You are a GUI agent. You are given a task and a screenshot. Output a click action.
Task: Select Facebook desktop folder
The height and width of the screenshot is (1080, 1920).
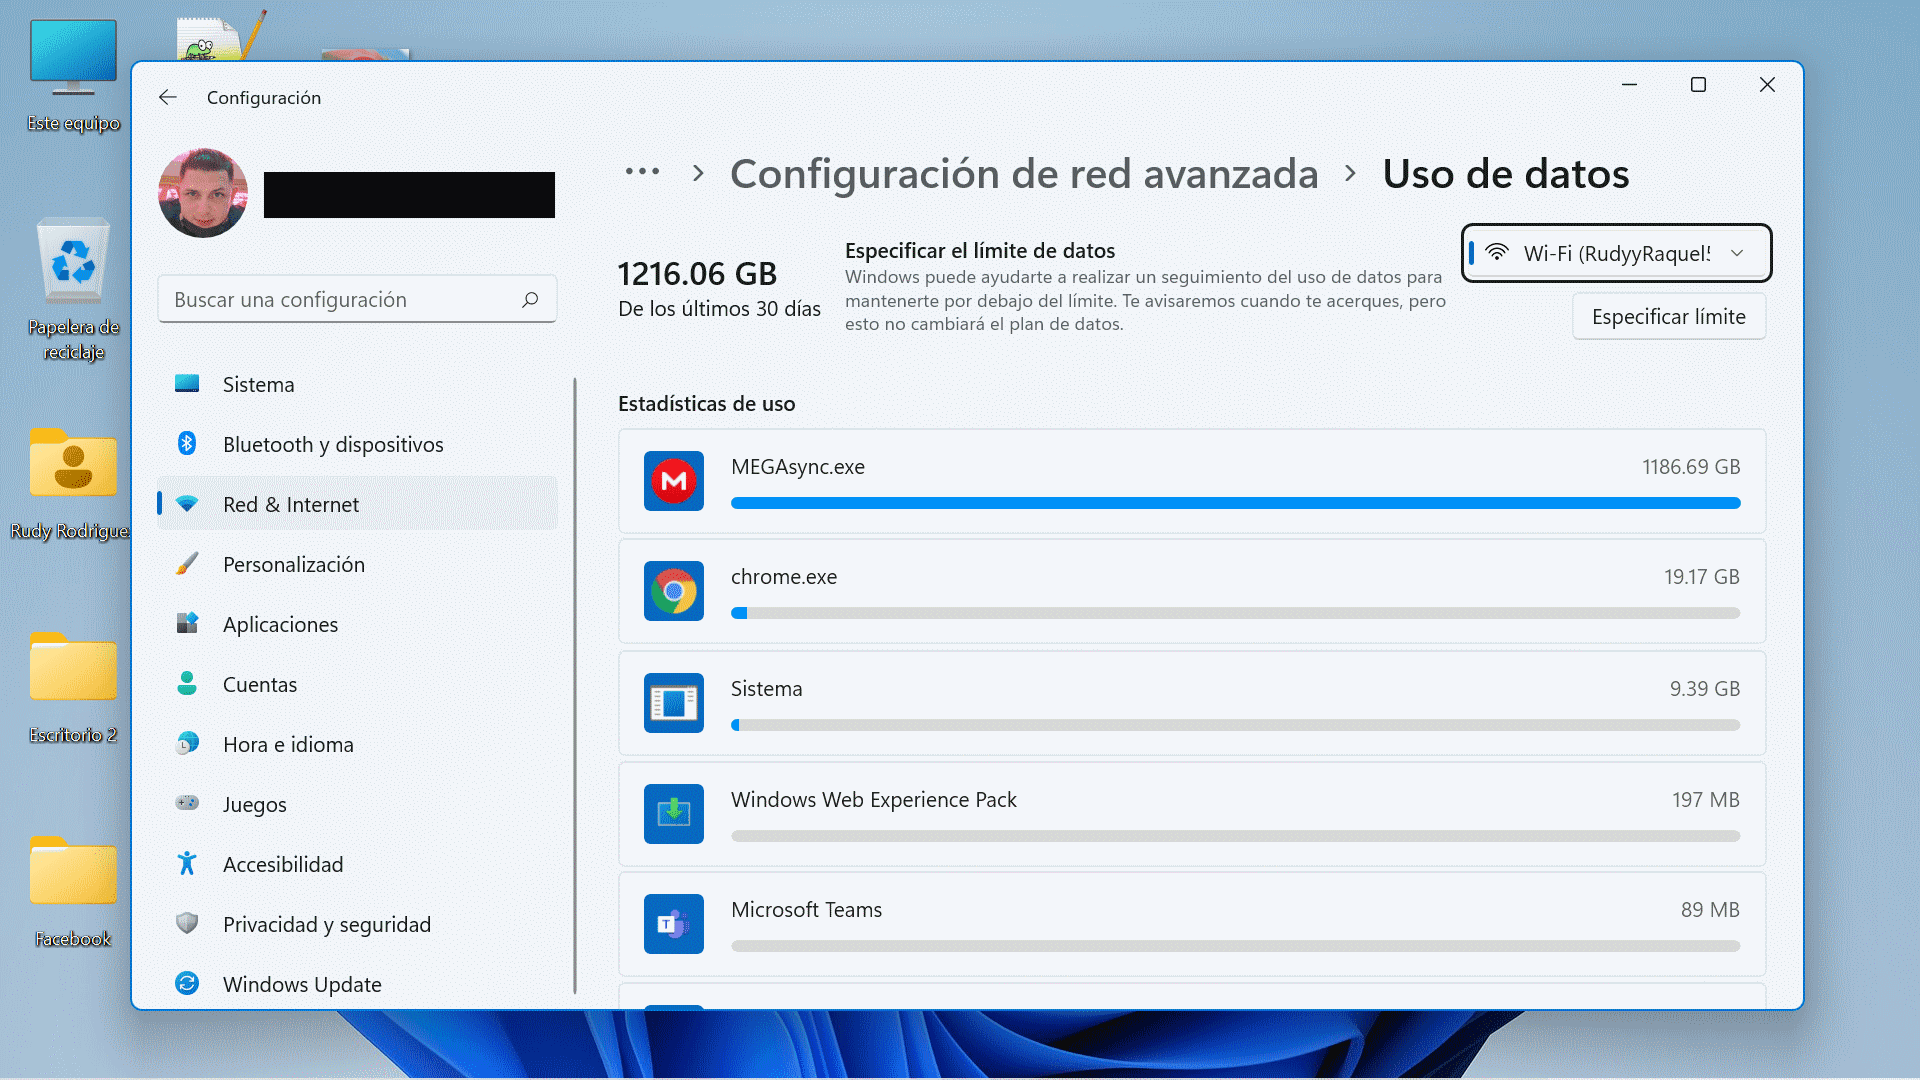[73, 892]
